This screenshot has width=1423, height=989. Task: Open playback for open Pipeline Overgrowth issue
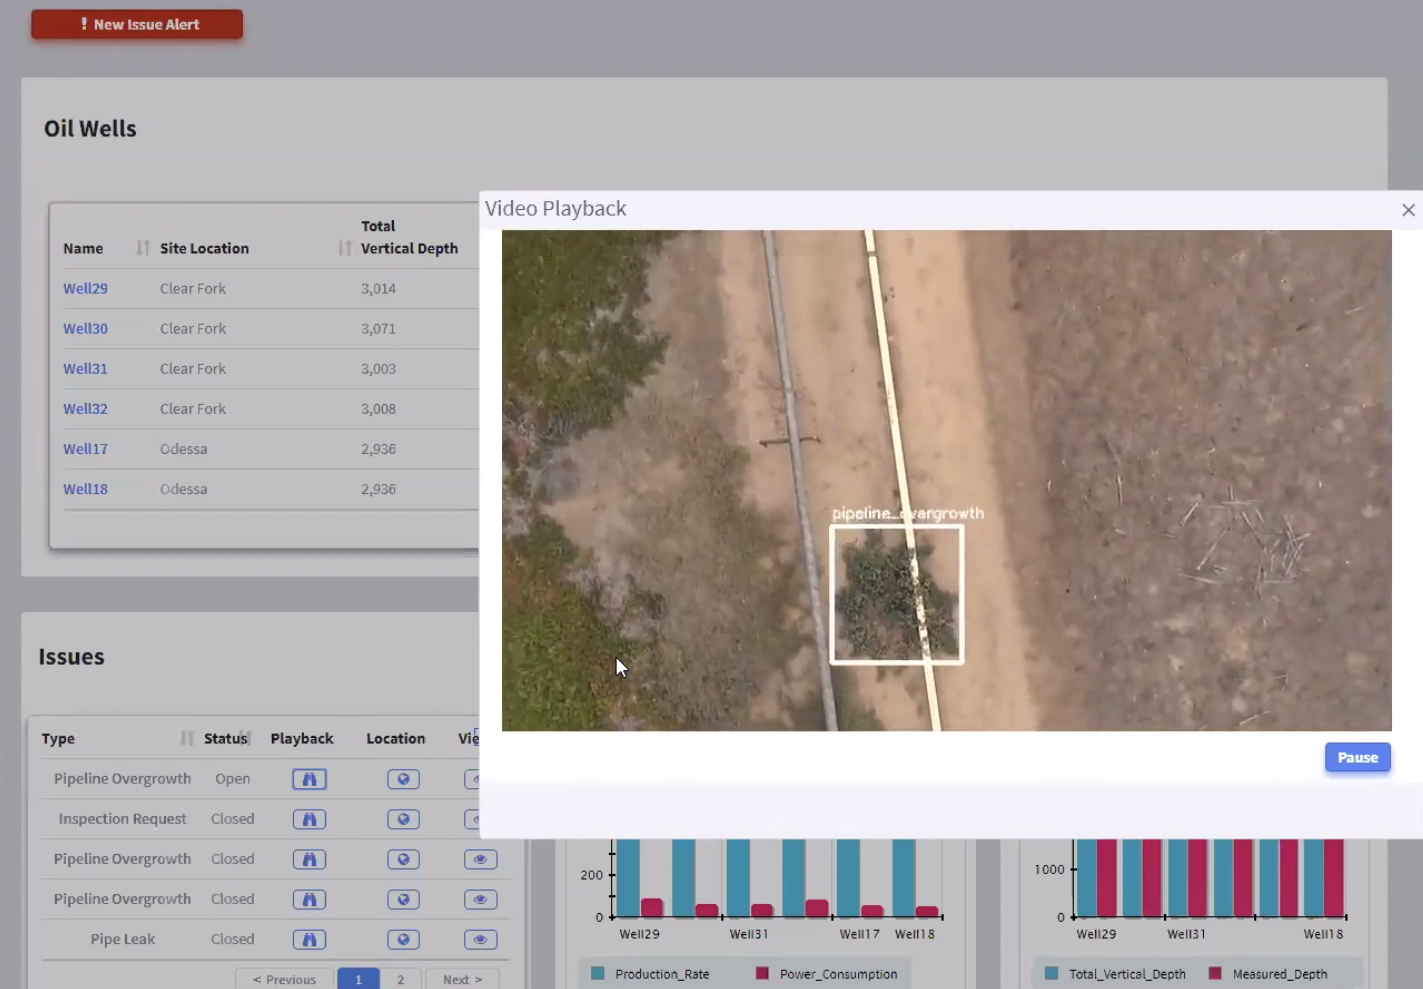coord(309,779)
